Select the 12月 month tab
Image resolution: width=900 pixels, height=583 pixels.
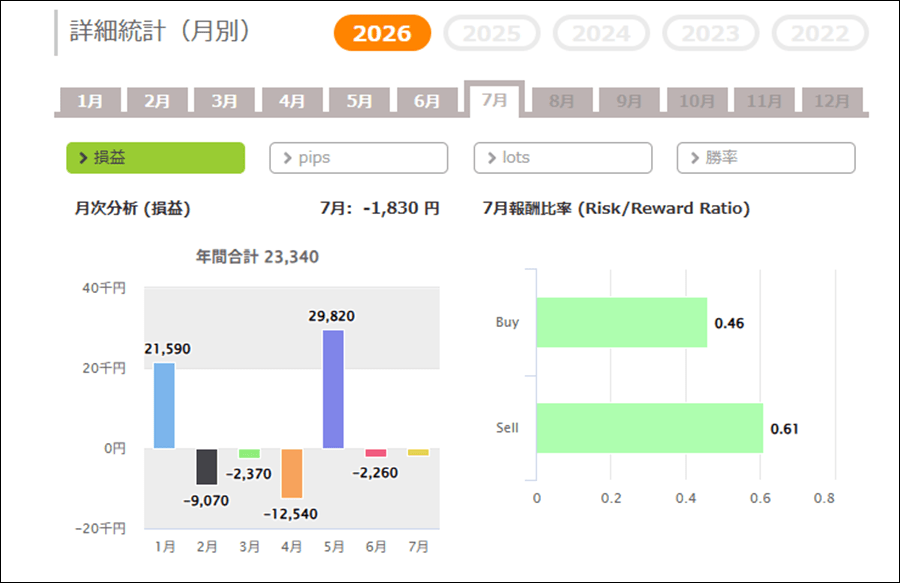coord(832,101)
